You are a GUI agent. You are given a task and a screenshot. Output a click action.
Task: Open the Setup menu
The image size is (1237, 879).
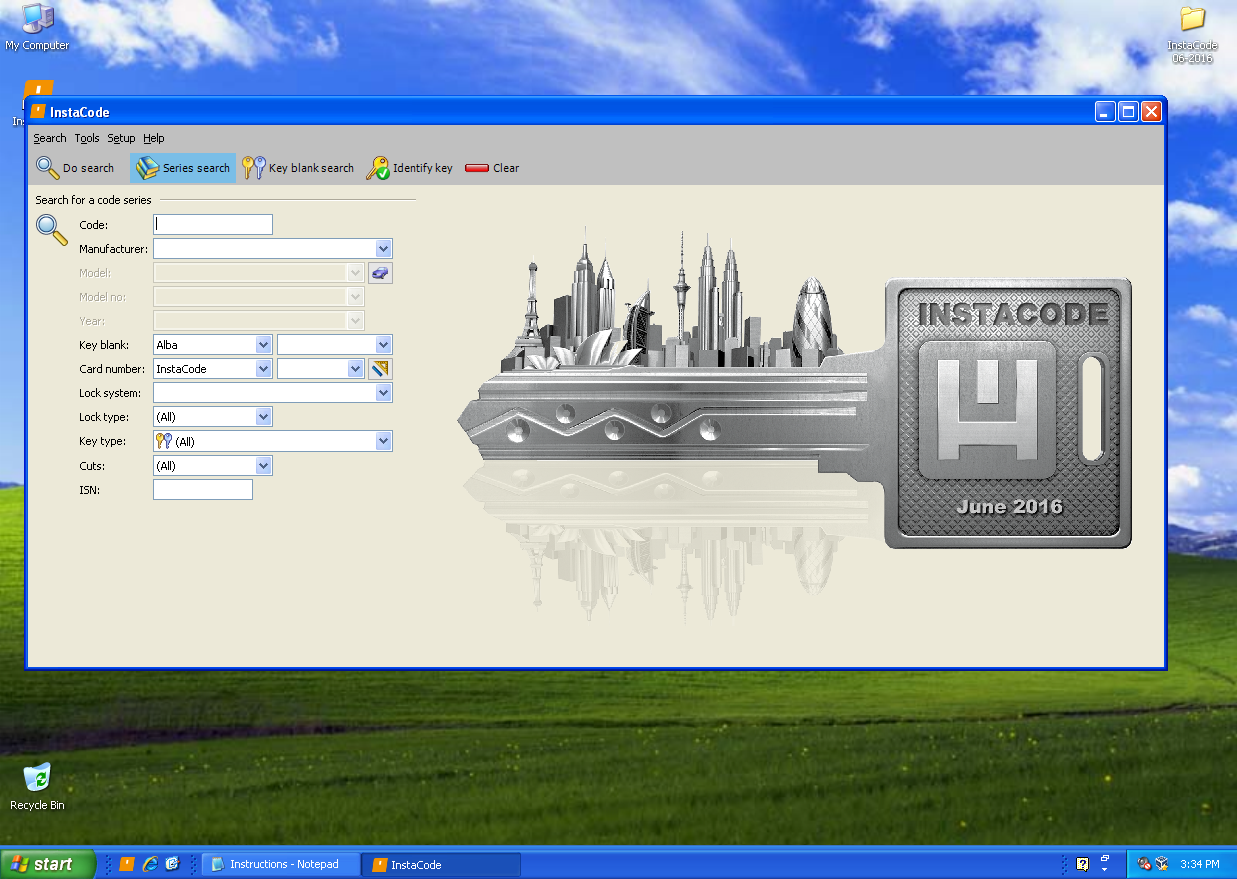coord(121,138)
